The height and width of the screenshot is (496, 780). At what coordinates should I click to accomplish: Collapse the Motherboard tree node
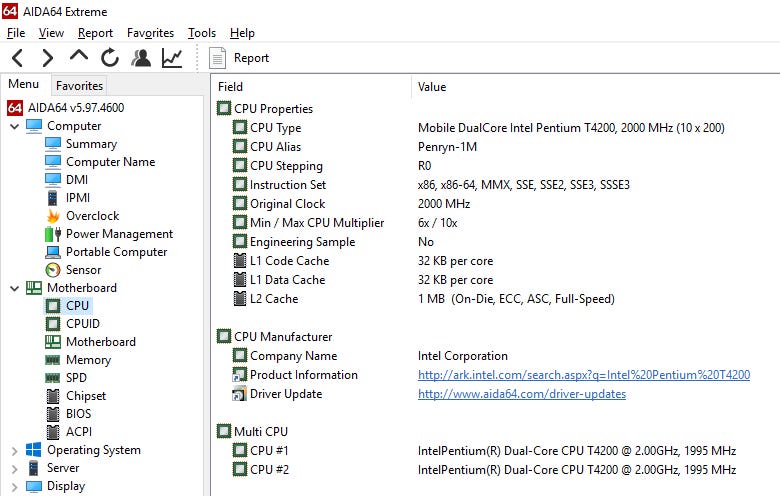(x=14, y=288)
